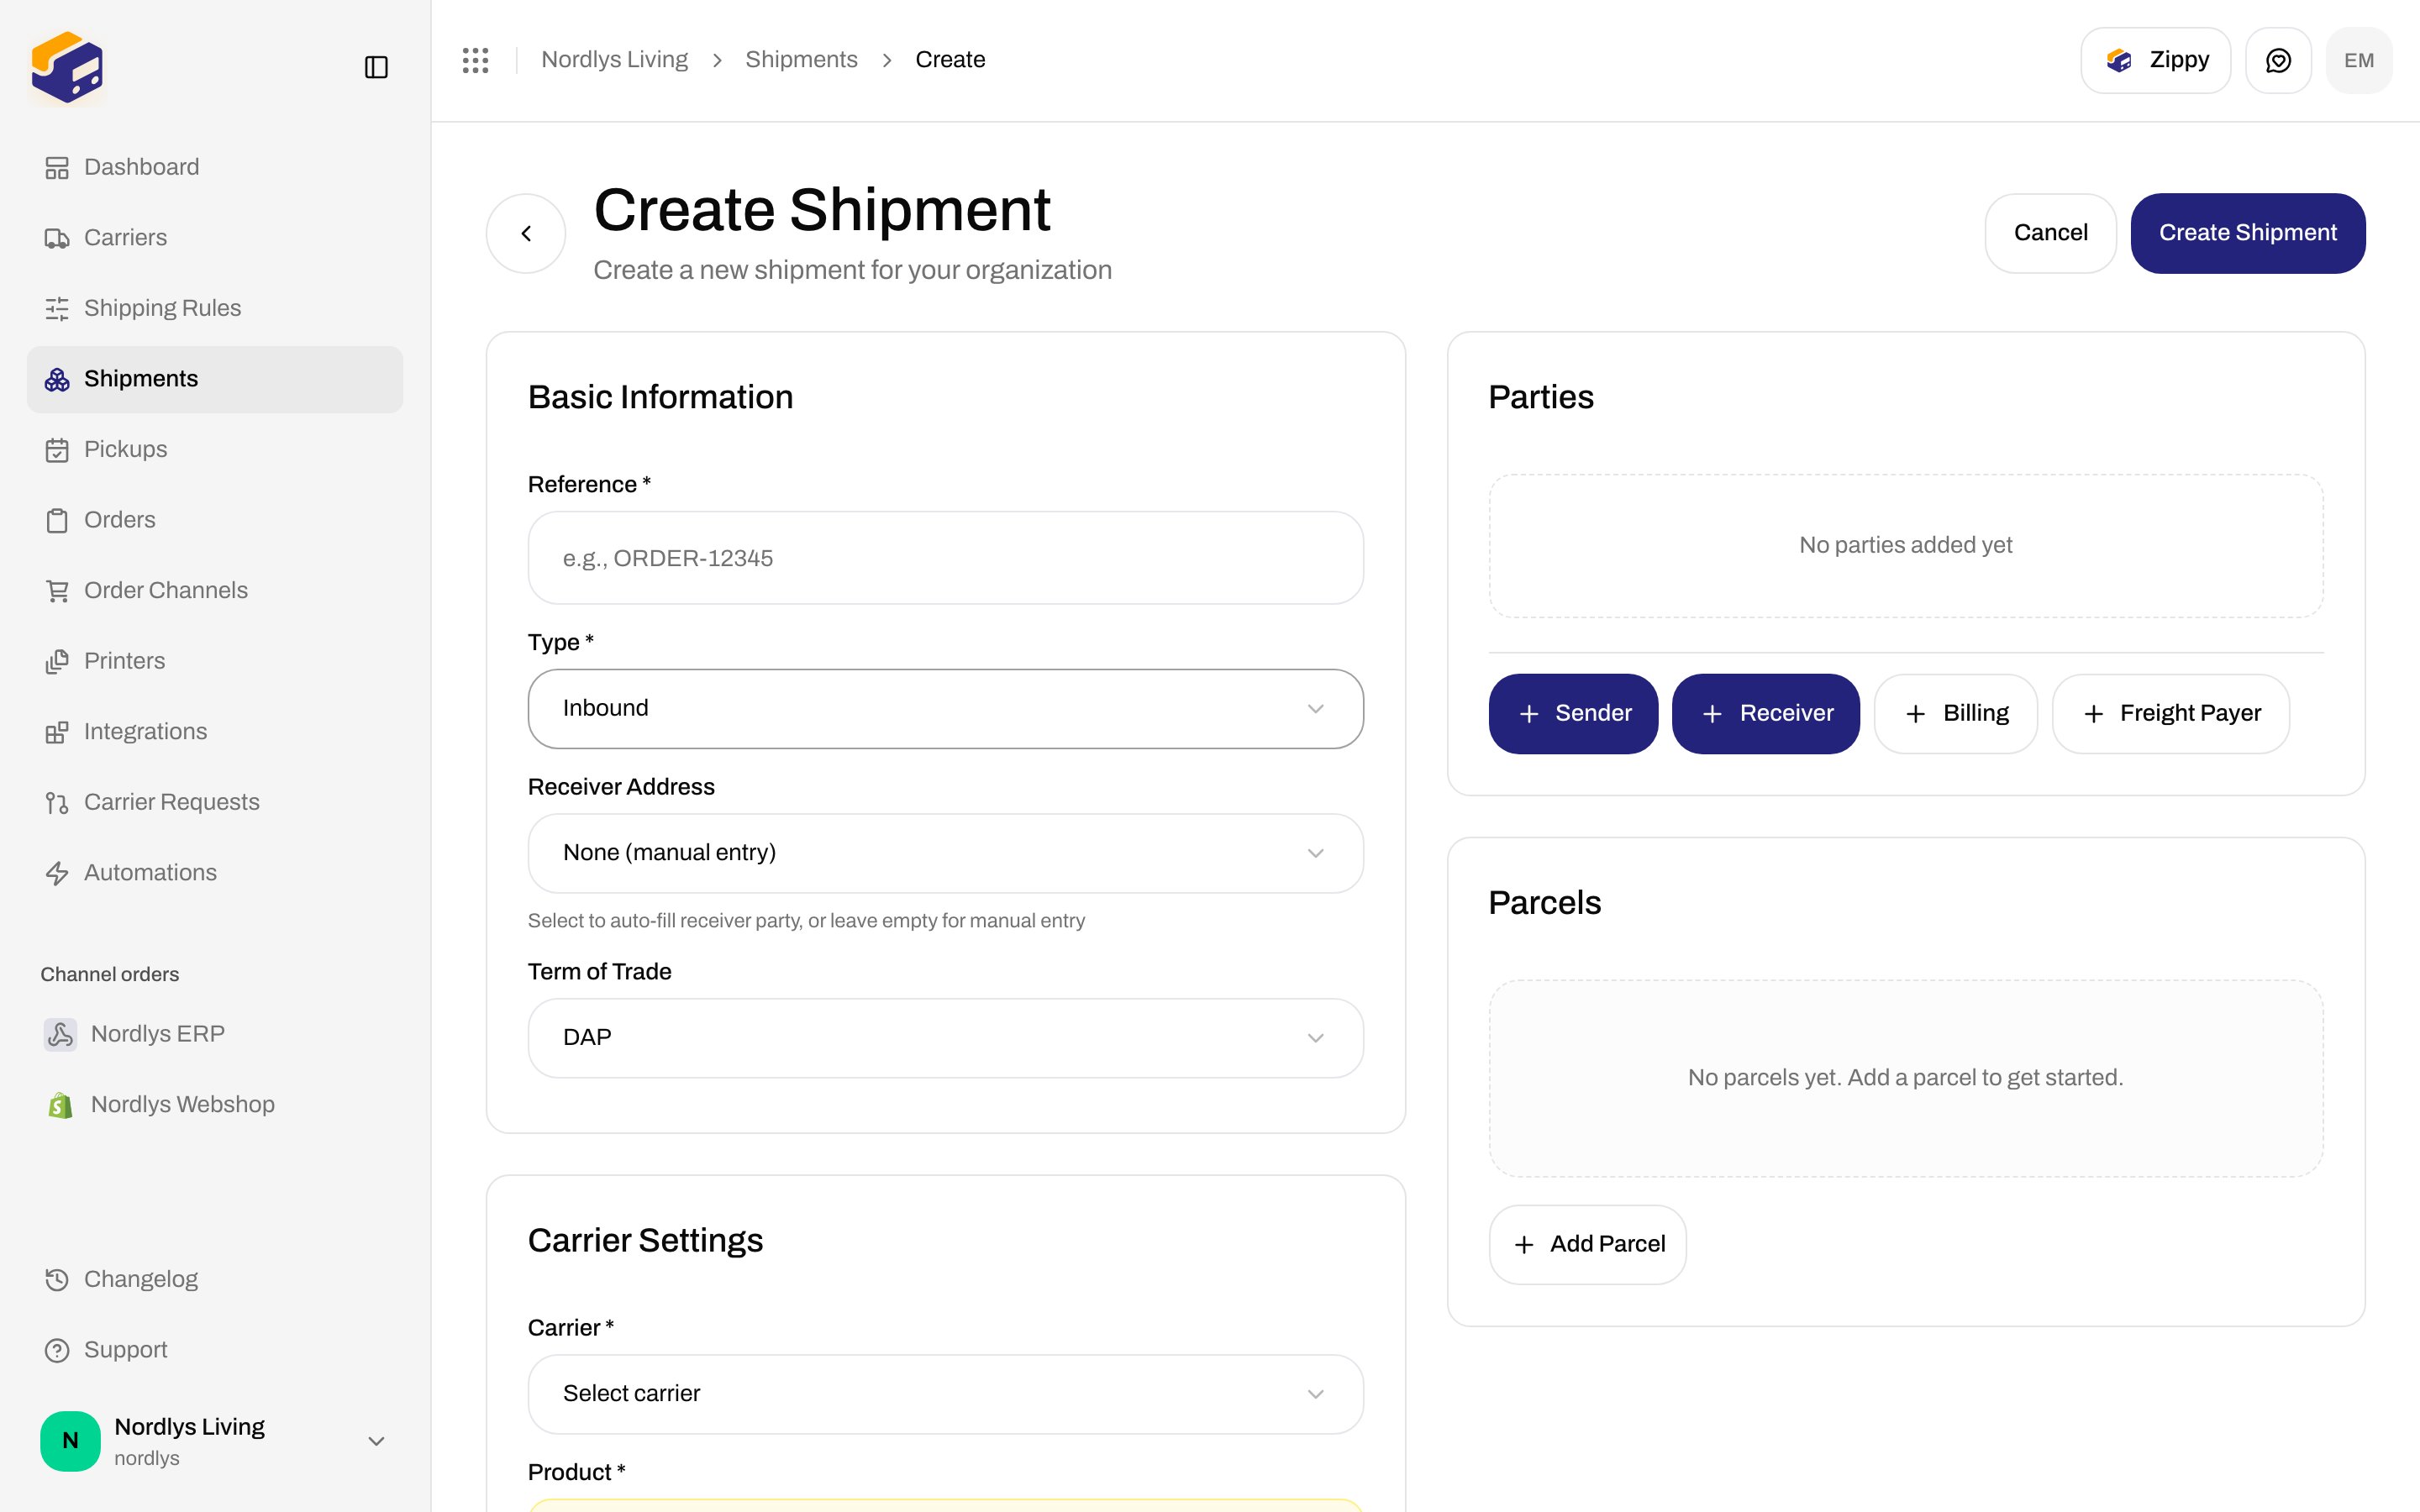Click the Dashboard icon in sidebar
The image size is (2420, 1512).
coord(57,167)
